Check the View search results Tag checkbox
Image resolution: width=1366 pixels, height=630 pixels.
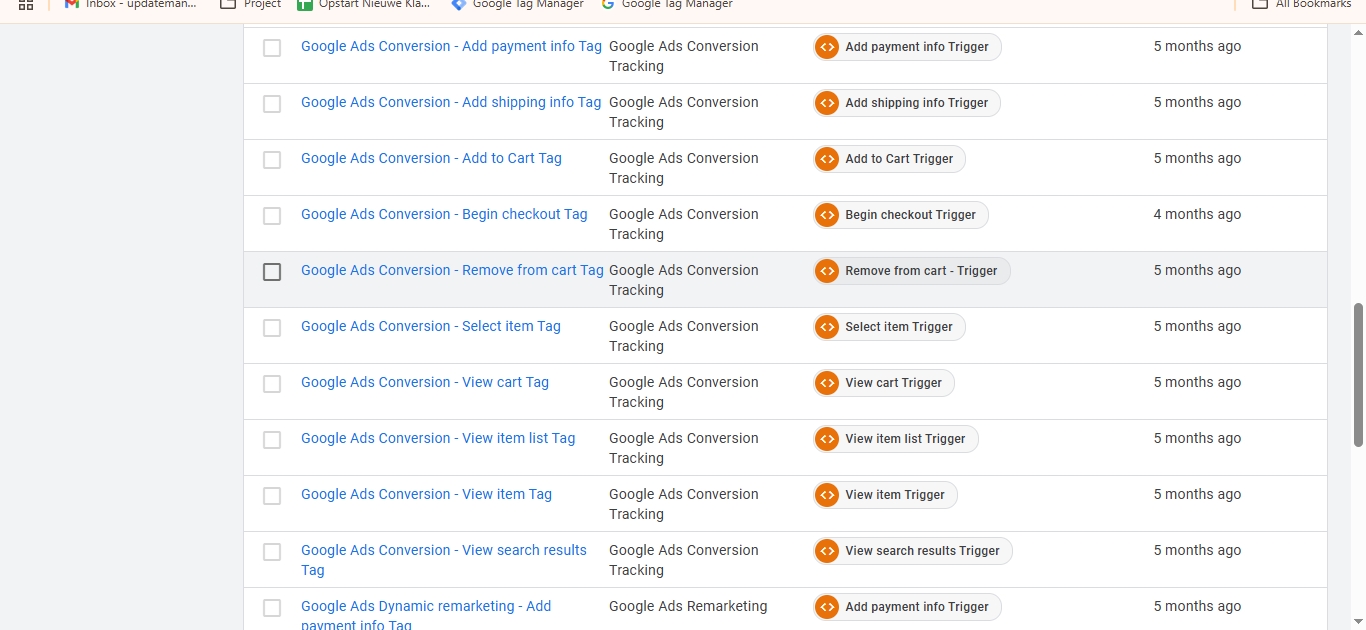click(272, 552)
